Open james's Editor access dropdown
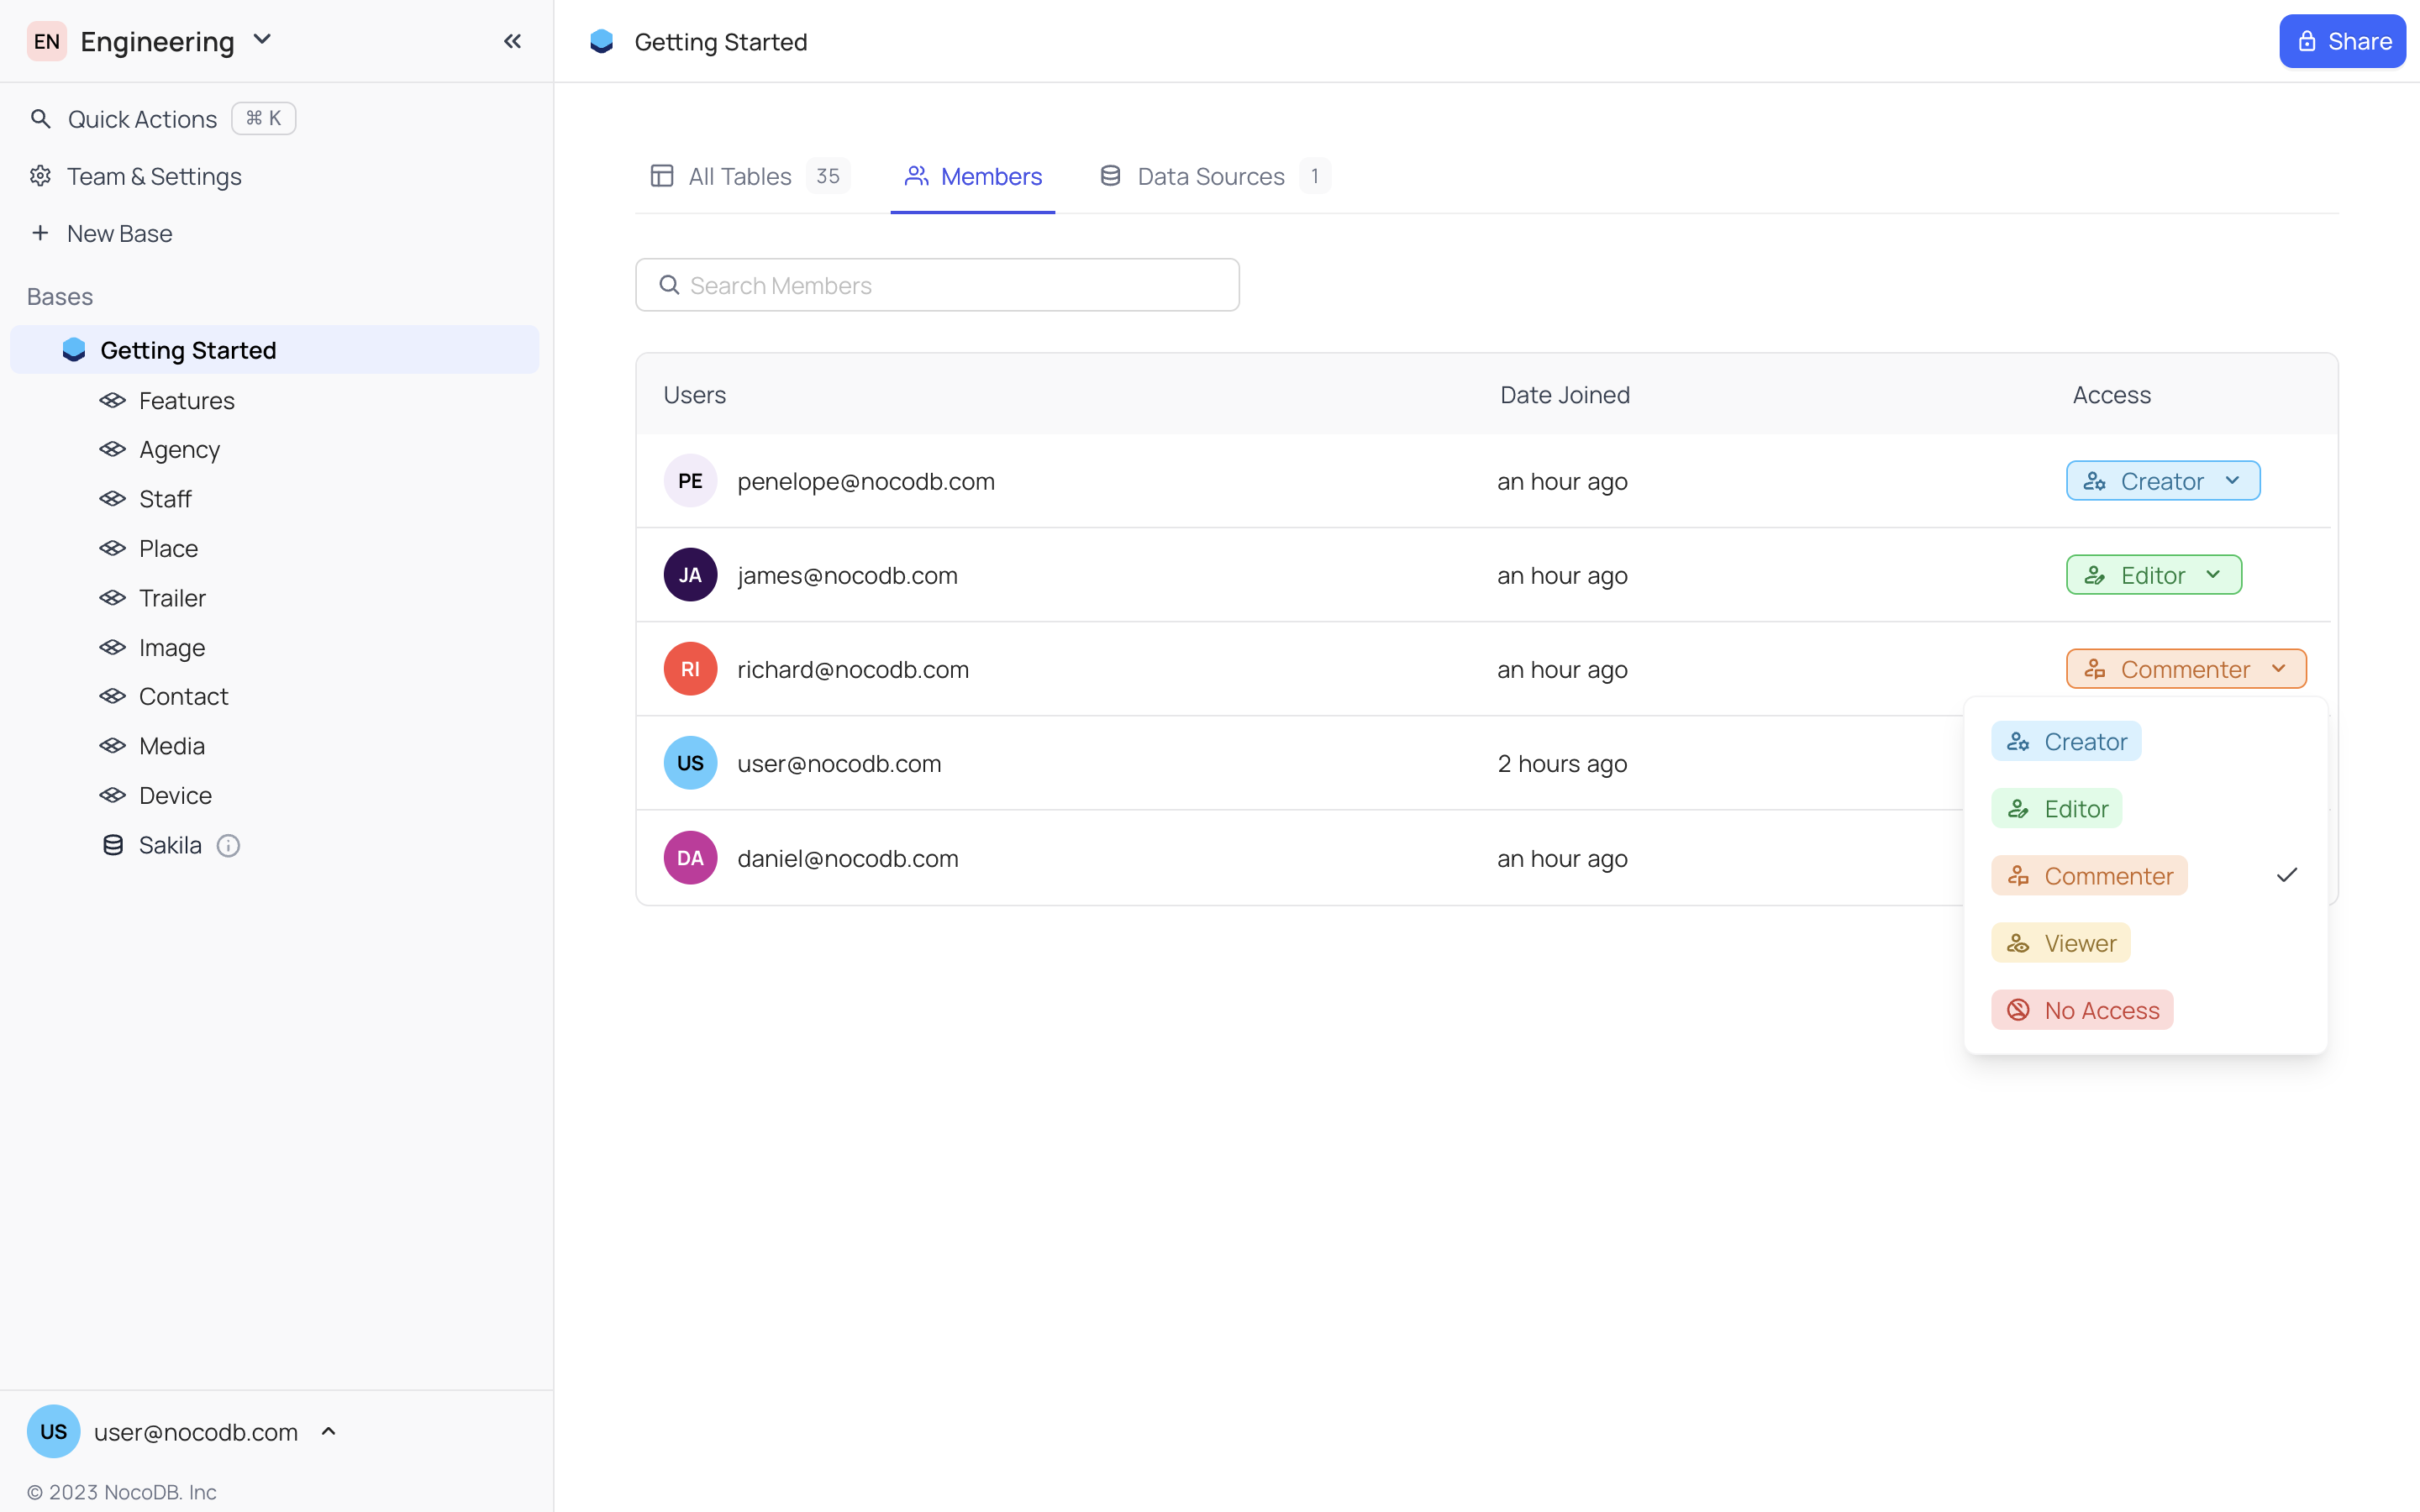2420x1512 pixels. click(x=2153, y=575)
